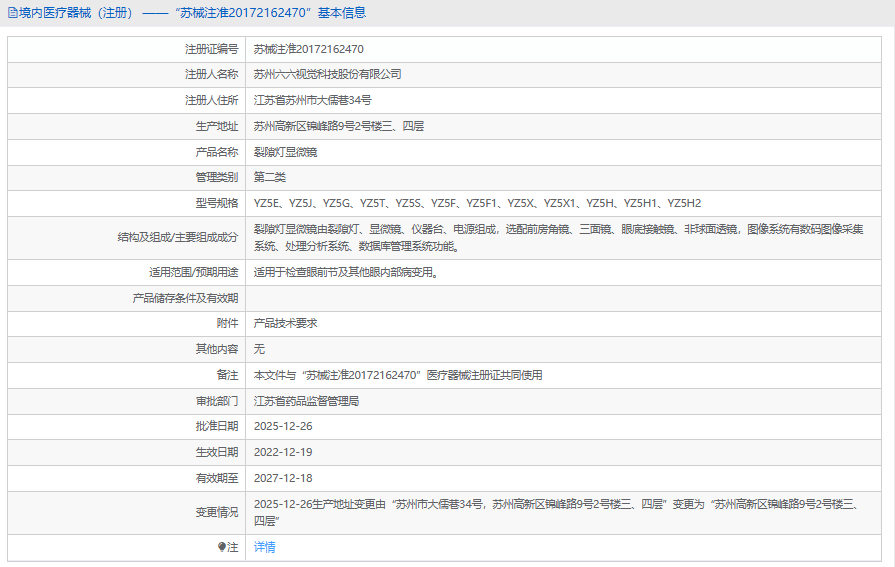Select the model list starting with YZ5E
895x567 pixels.
(477, 203)
